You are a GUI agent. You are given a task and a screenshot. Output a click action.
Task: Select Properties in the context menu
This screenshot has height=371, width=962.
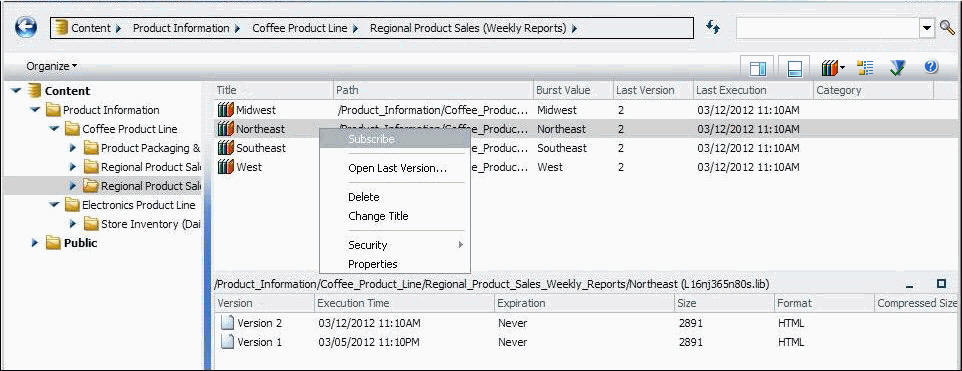pyautogui.click(x=372, y=264)
